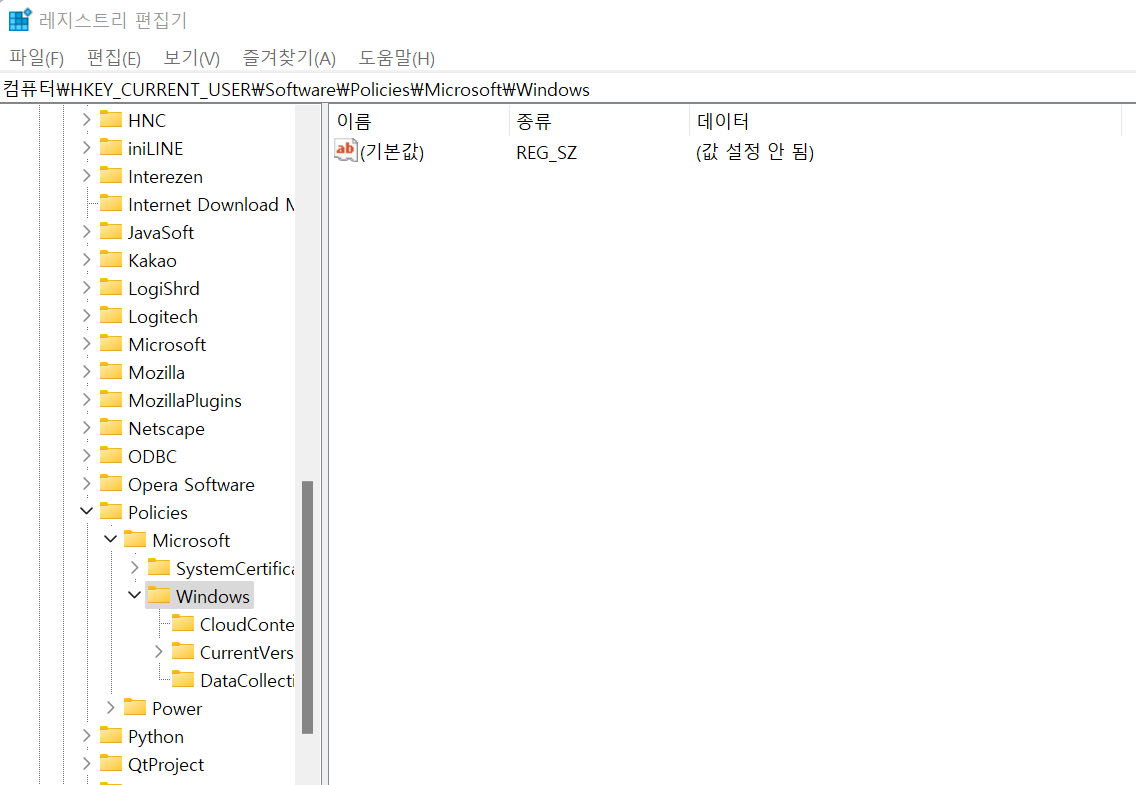Sort by the 데이터 column header

coord(906,121)
